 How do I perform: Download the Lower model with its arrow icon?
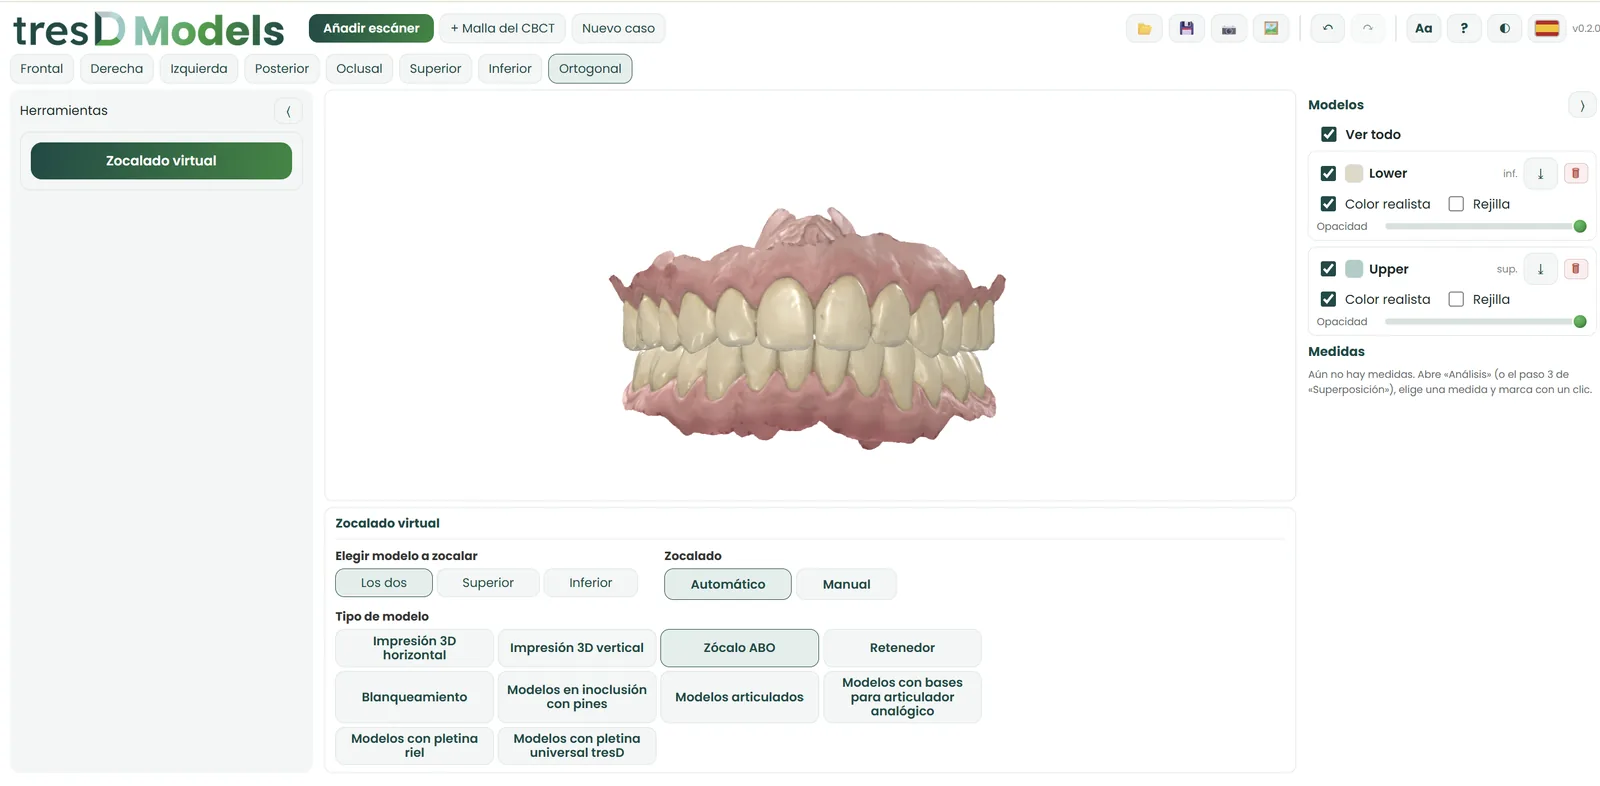[x=1540, y=173]
